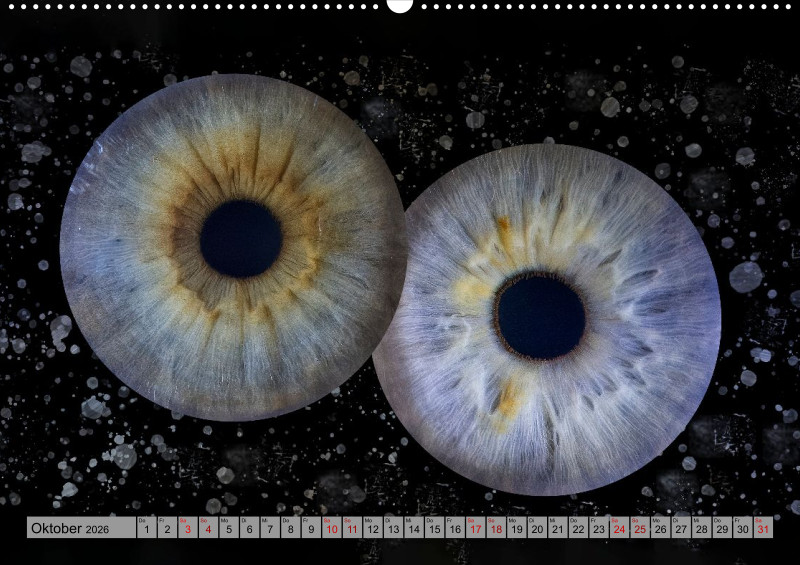Select the last day, red 31
This screenshot has height=565, width=800.
(764, 528)
